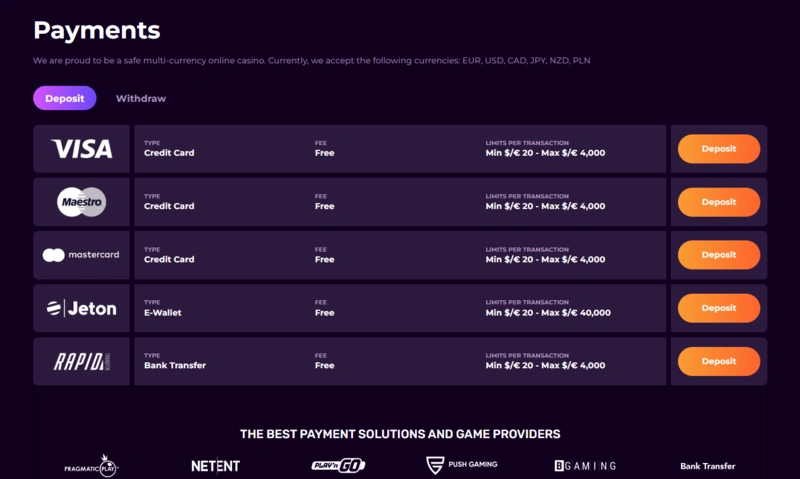Click the Jeton limits Max 40,000 text
This screenshot has height=479, width=800.
pyautogui.click(x=548, y=313)
